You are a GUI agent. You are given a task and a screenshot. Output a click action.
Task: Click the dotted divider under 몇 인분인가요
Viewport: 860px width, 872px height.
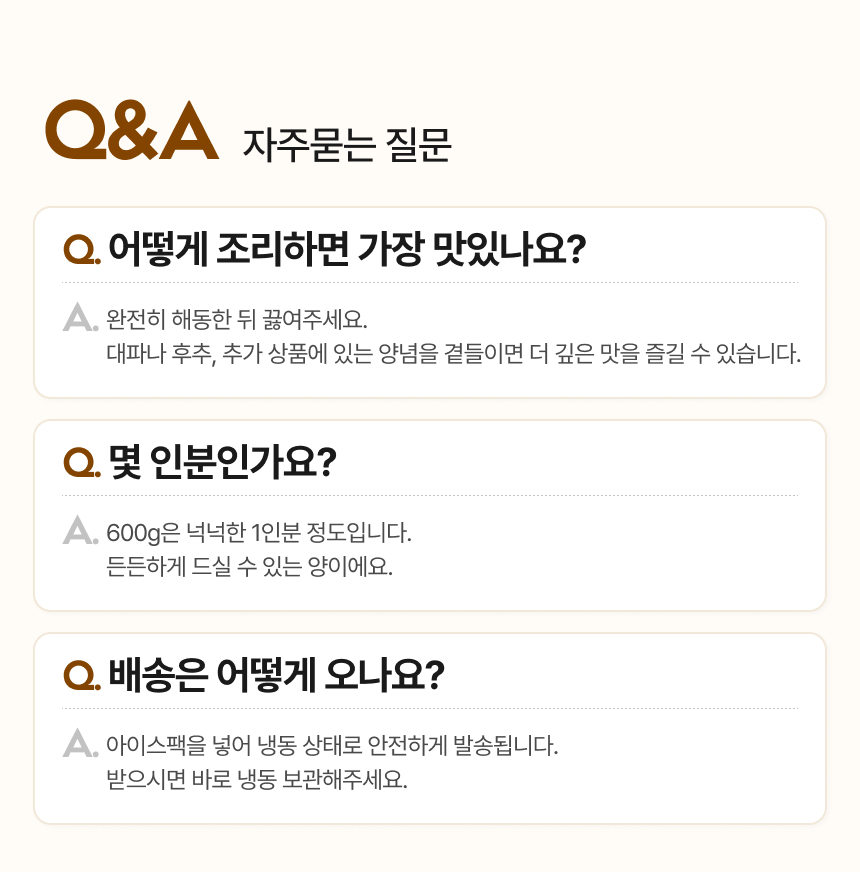point(430,496)
